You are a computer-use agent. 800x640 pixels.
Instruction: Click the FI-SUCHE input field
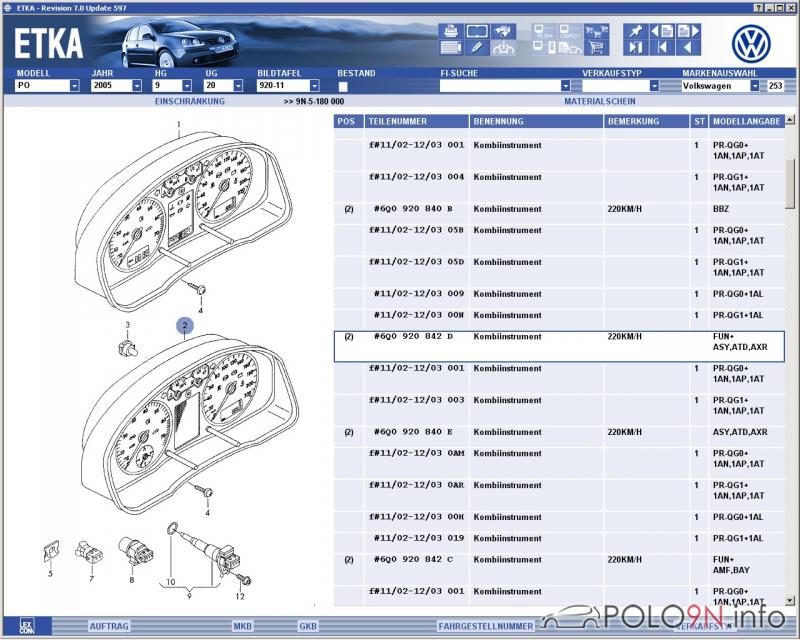500,86
